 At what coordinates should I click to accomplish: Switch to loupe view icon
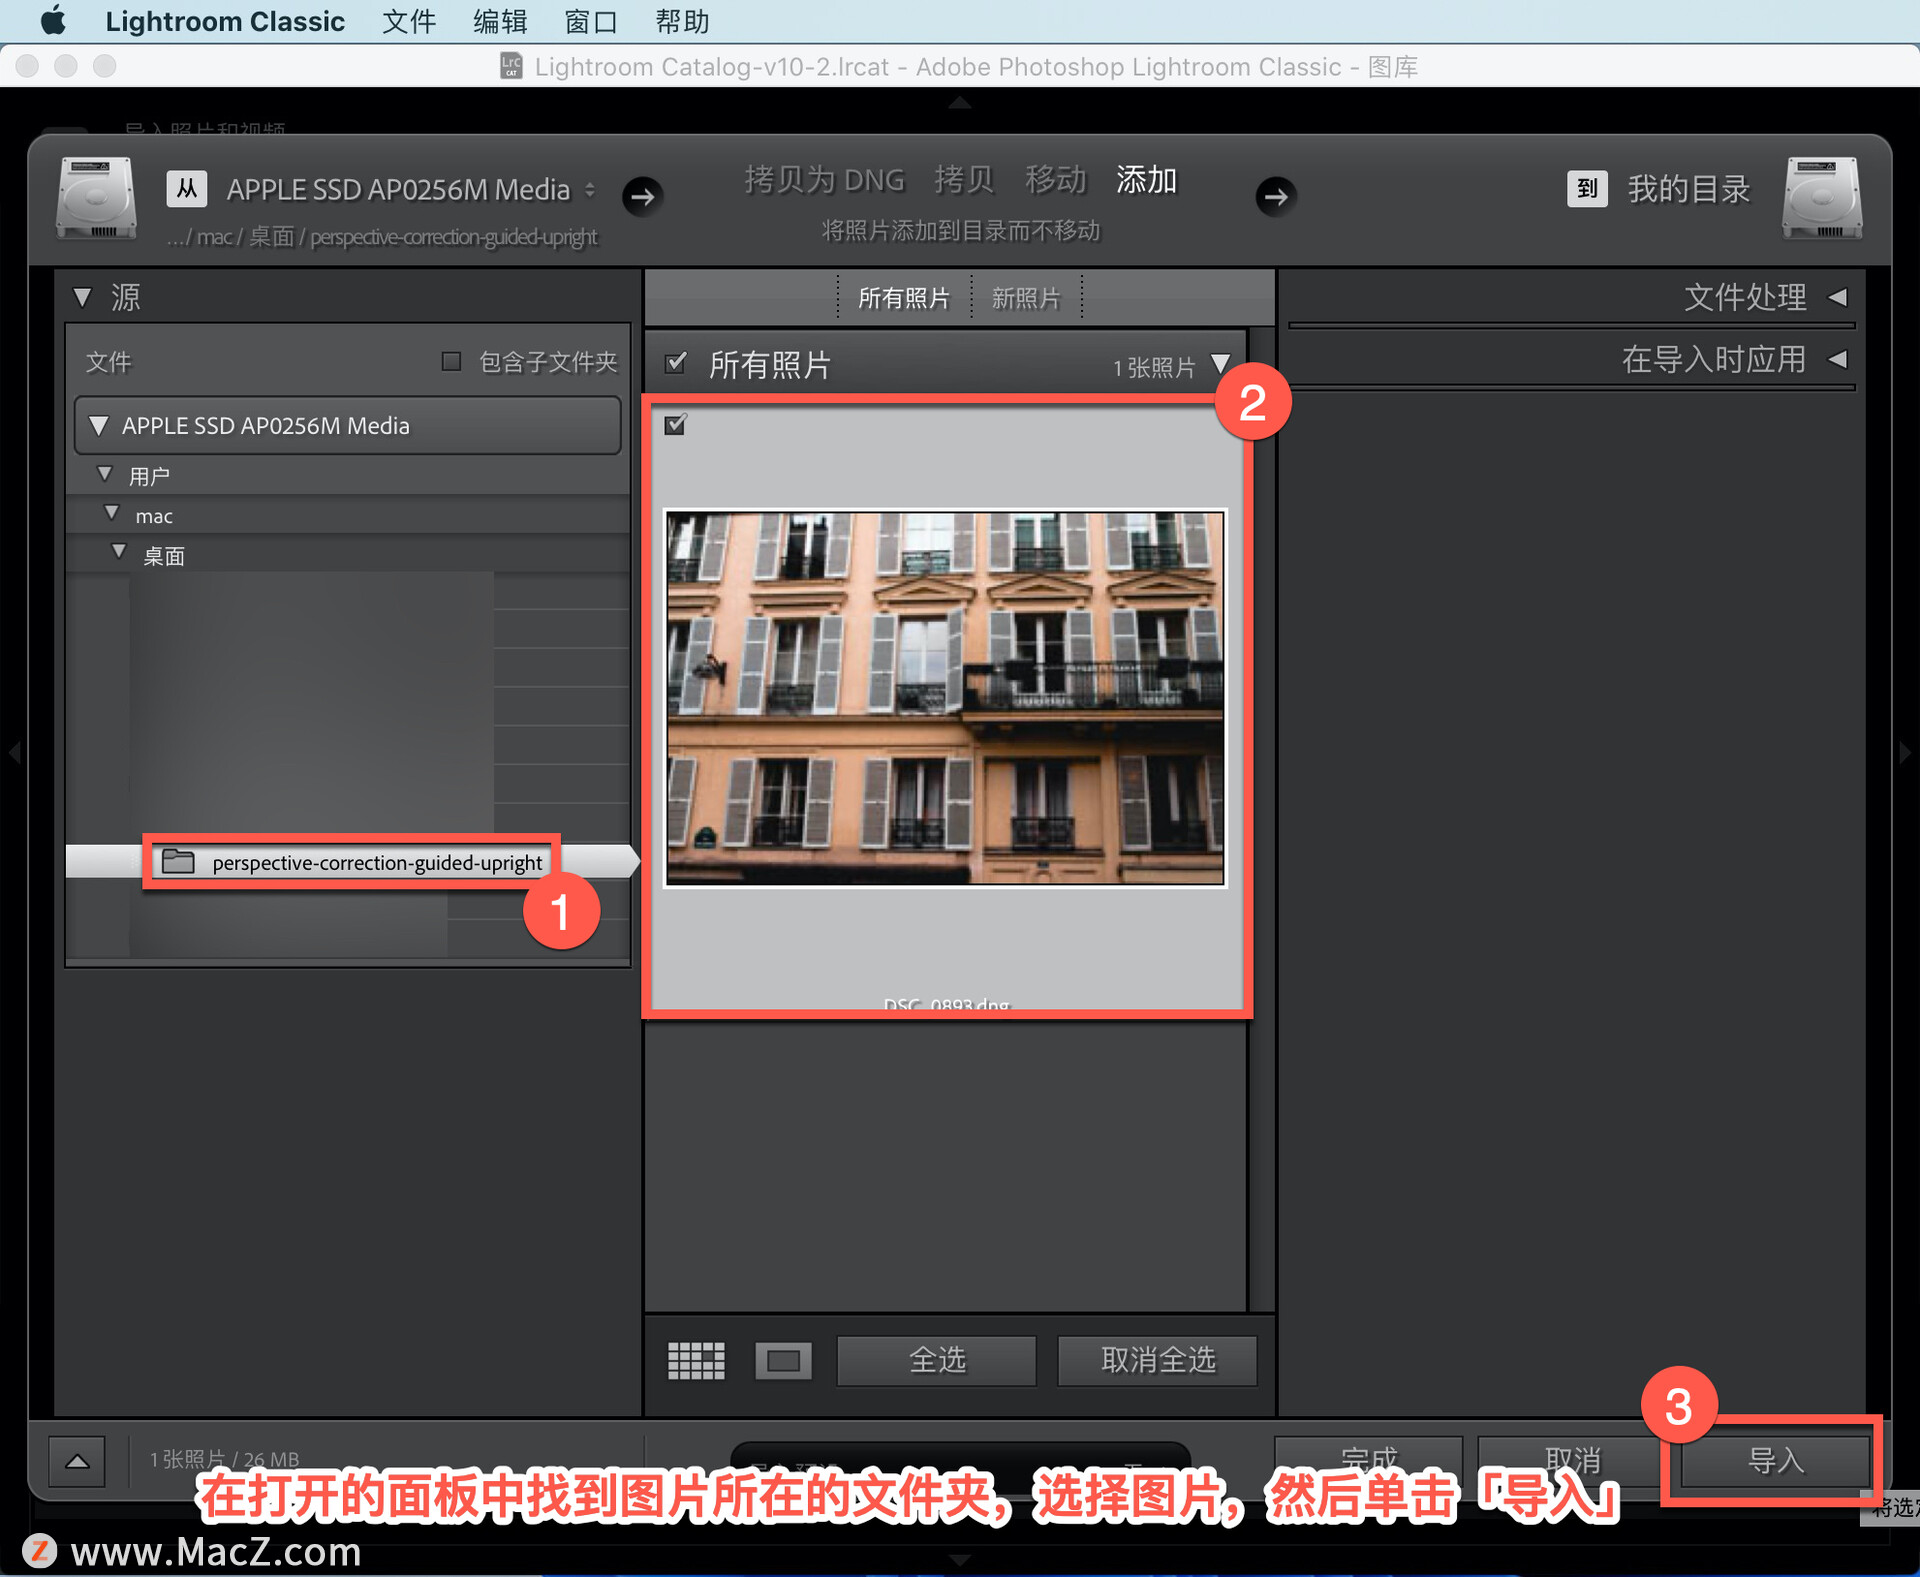[x=783, y=1361]
